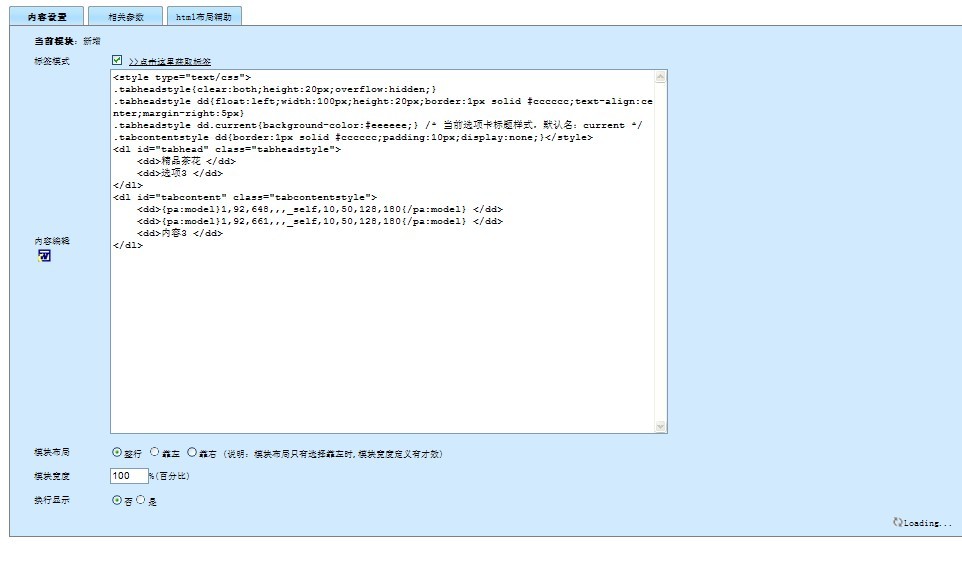
Task: Switch to the 内容设置 tab
Action: tap(47, 17)
